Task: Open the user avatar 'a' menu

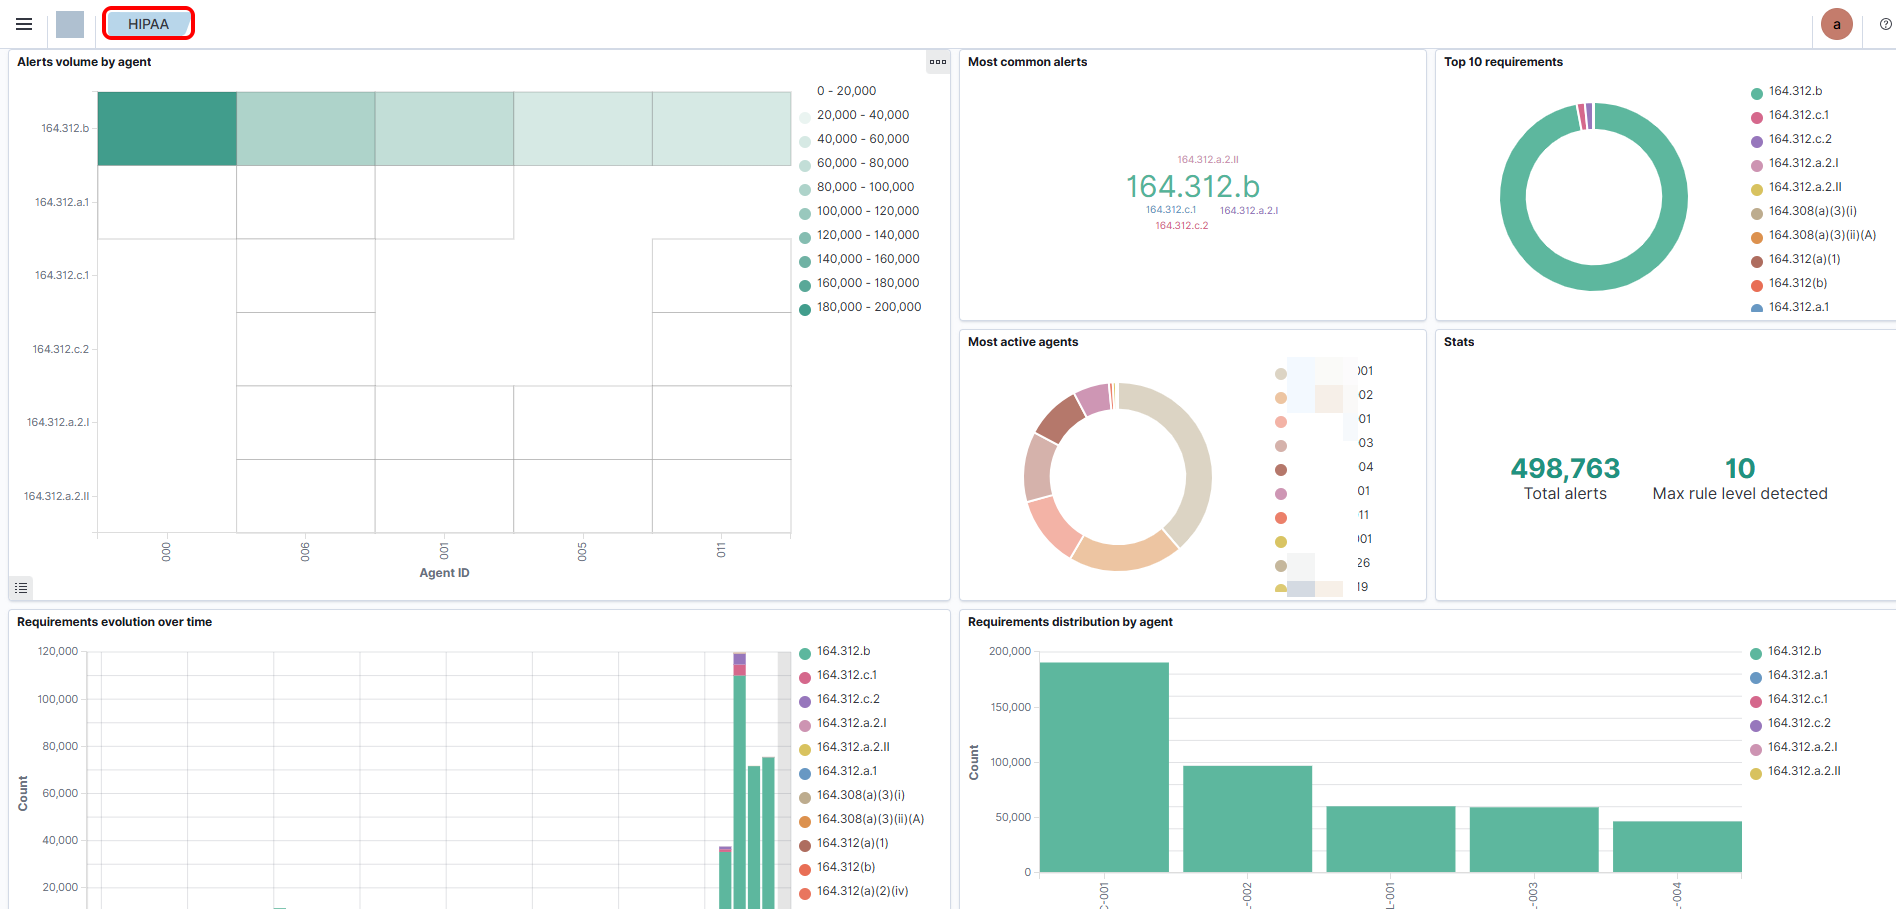Action: (1836, 24)
